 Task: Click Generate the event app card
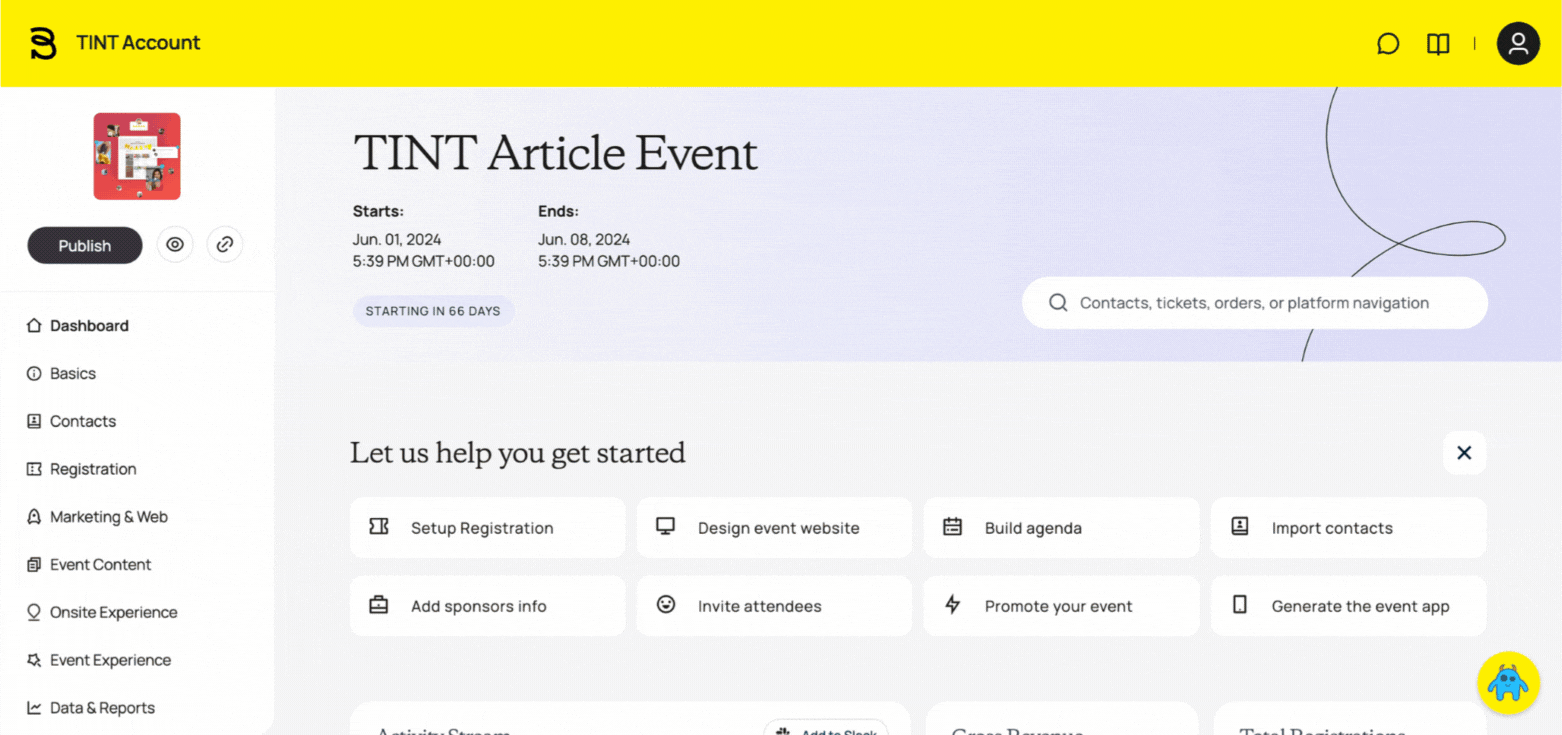[x=1348, y=606]
